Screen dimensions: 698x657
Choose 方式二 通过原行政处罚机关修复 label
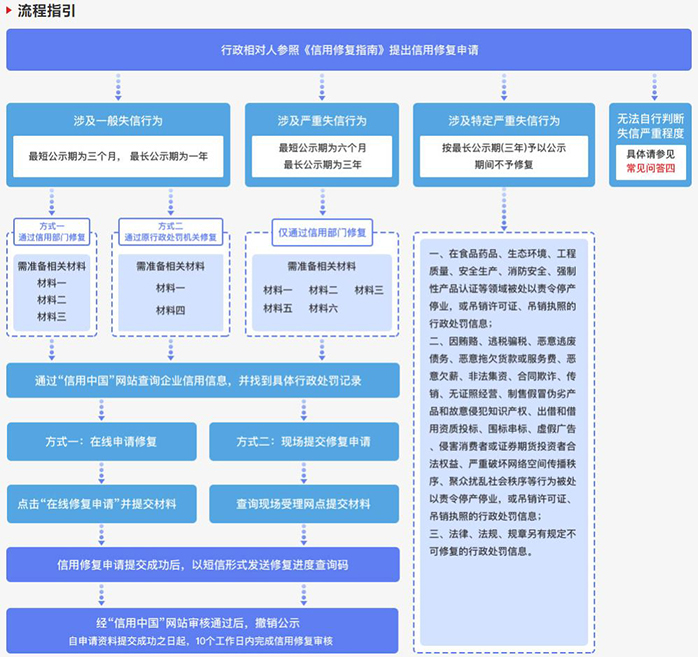click(170, 232)
